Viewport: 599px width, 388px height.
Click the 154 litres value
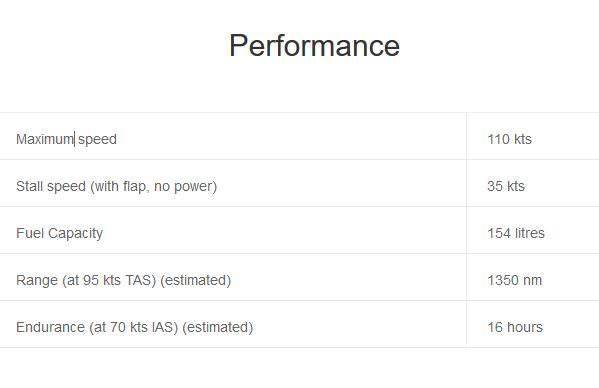coord(516,233)
